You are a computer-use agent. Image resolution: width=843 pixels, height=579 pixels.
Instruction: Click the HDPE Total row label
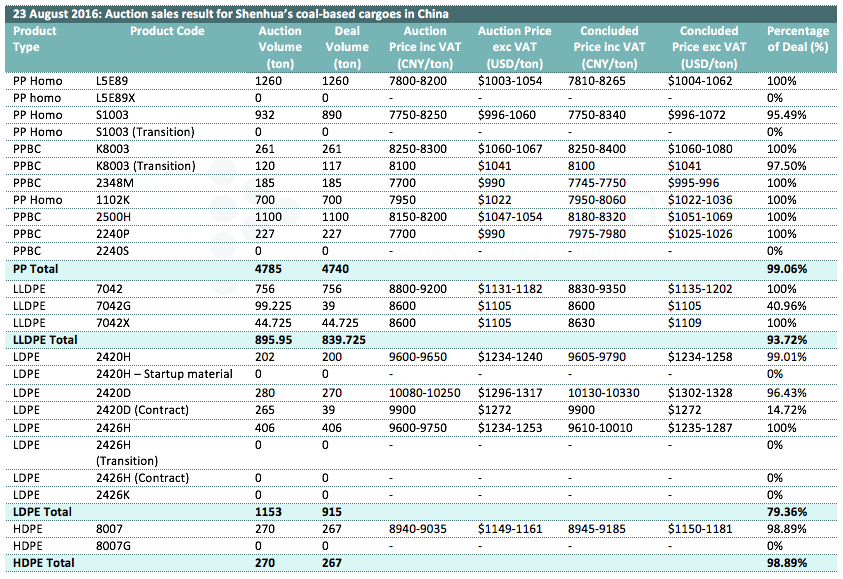point(42,564)
